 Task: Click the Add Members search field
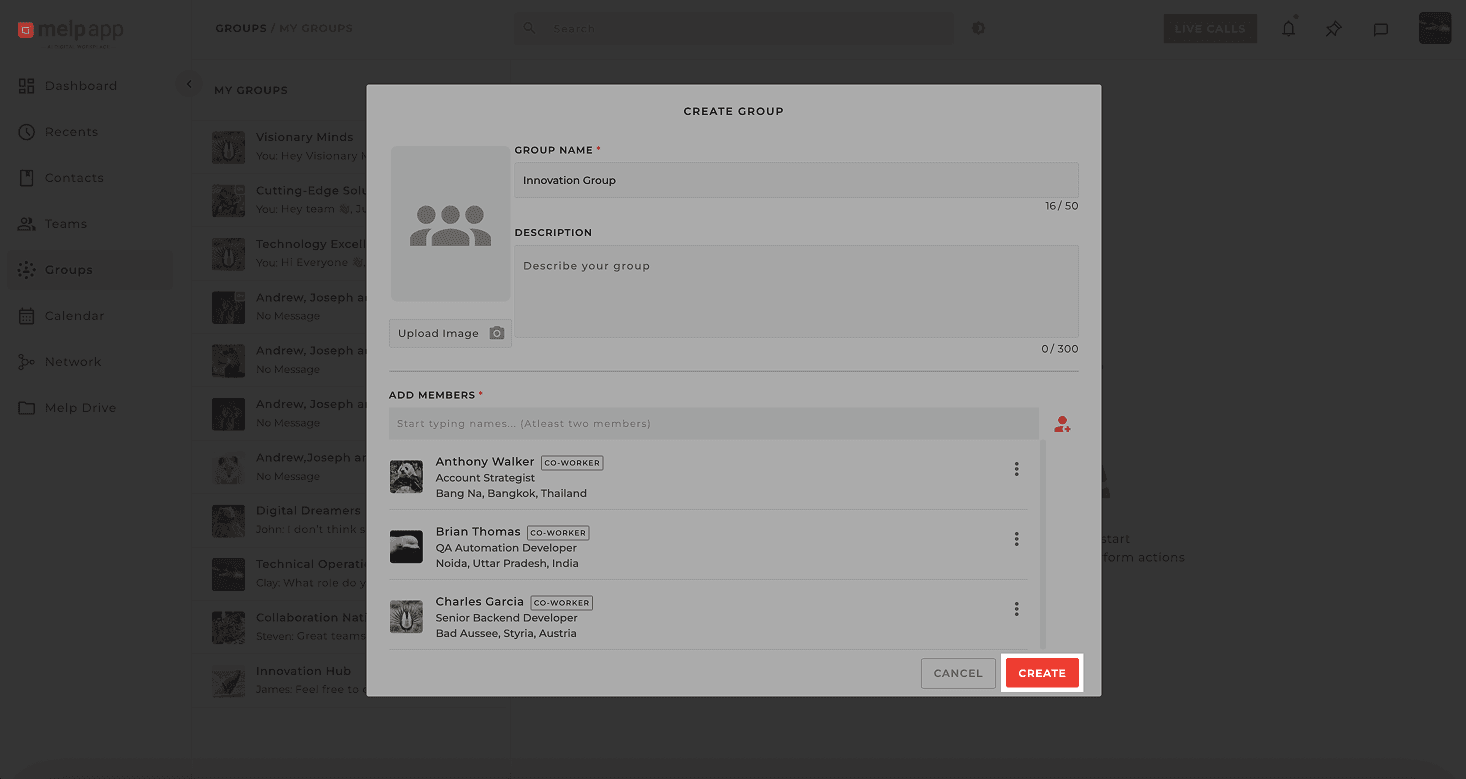(x=712, y=424)
